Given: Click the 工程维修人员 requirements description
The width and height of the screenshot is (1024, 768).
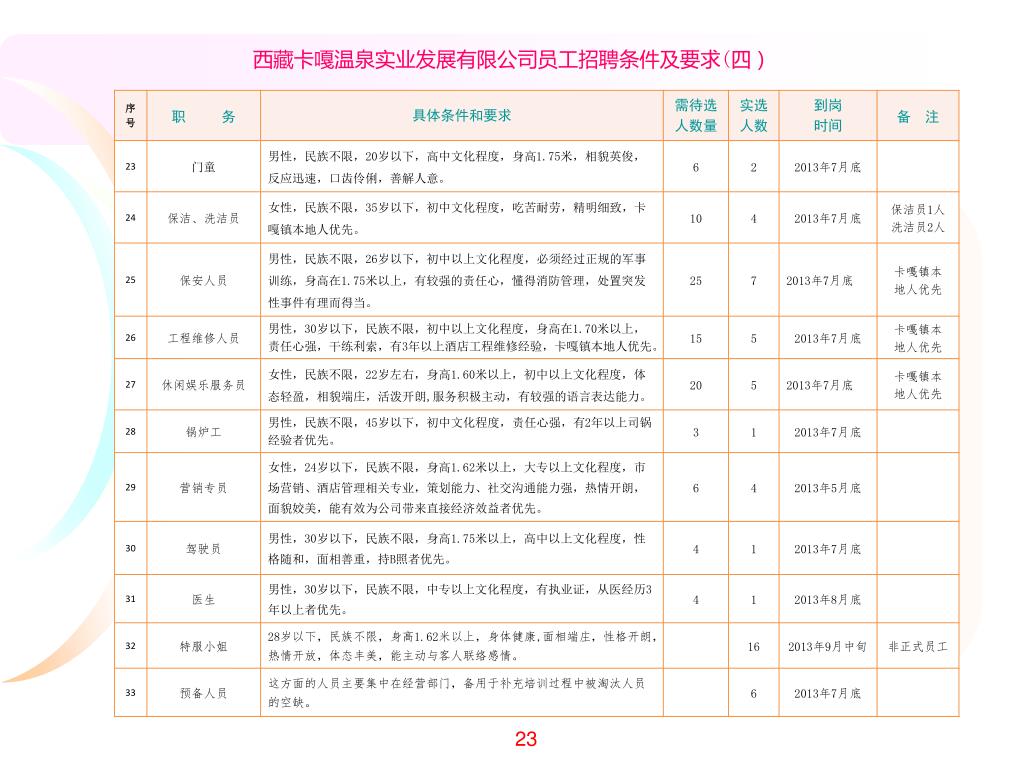Looking at the screenshot, I should pos(463,338).
